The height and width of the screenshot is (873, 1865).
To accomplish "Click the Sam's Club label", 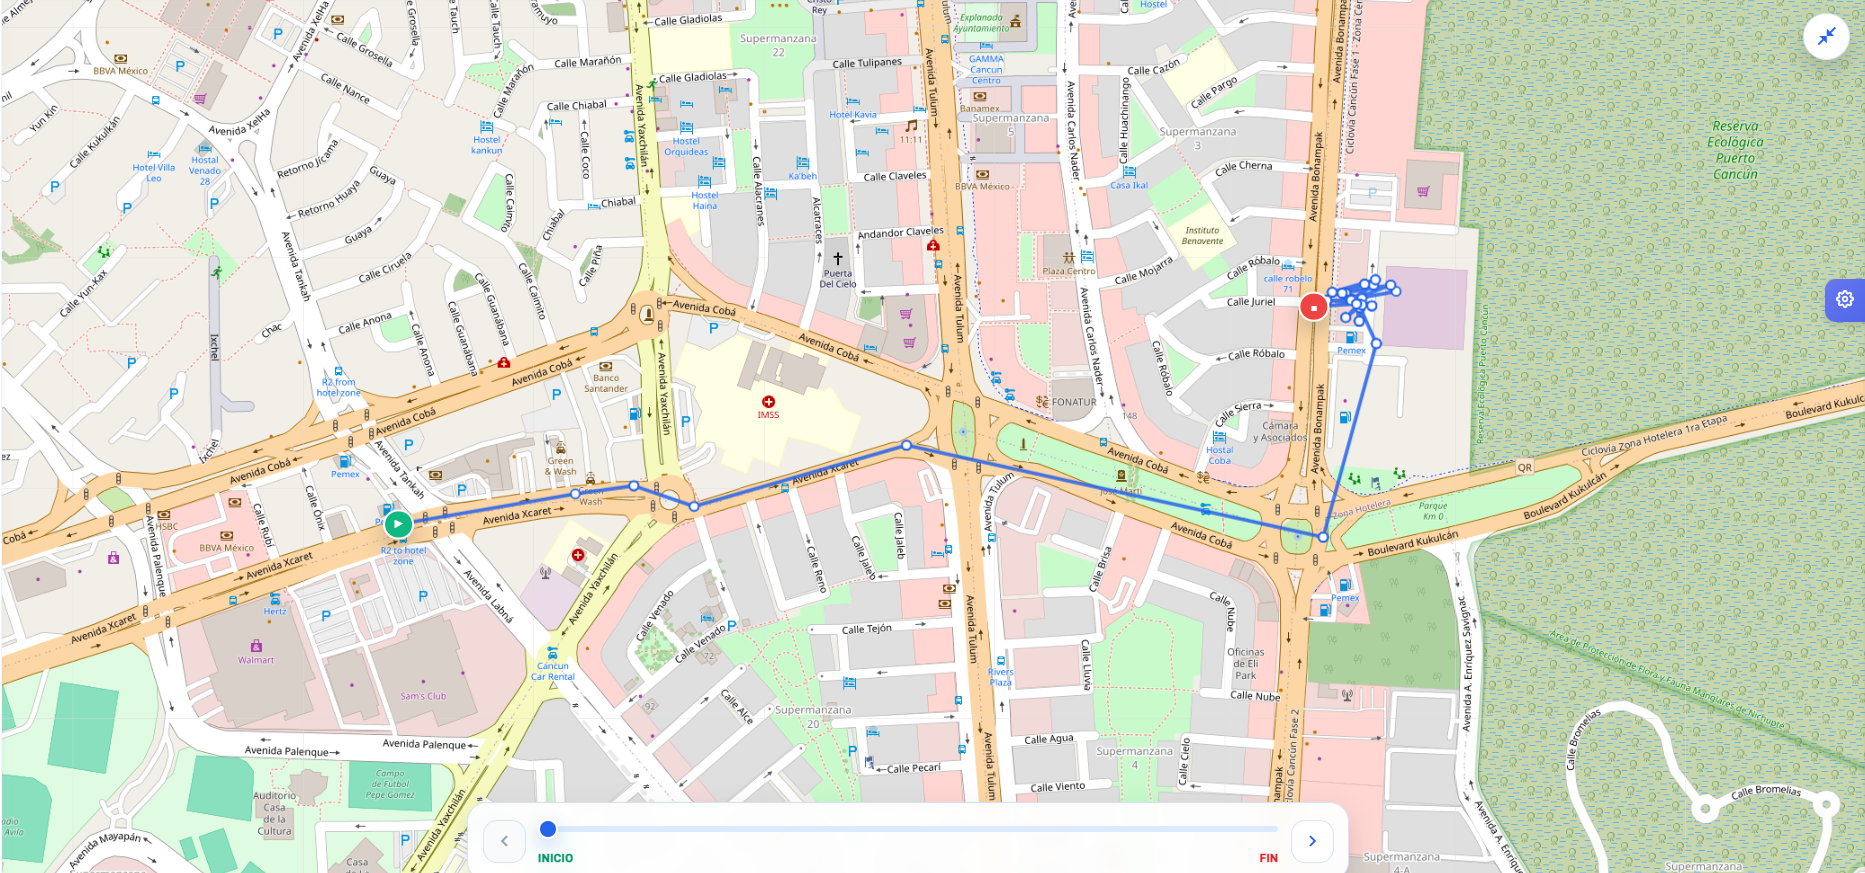I will pyautogui.click(x=423, y=696).
